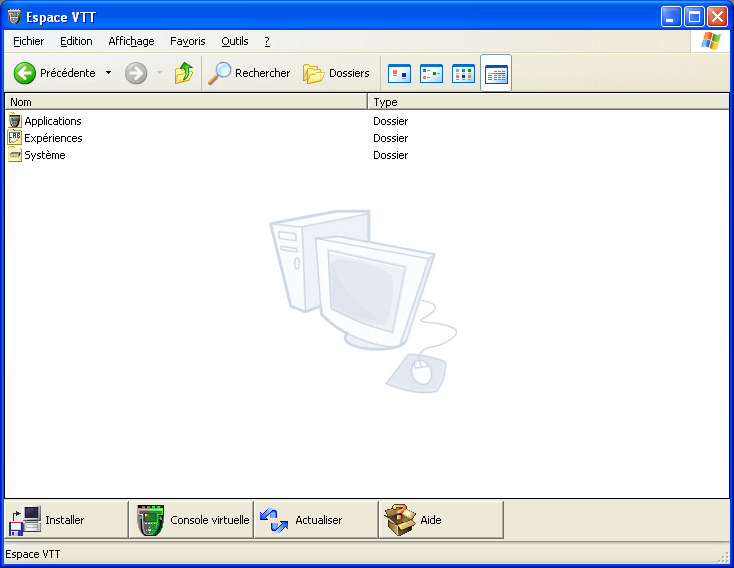The height and width of the screenshot is (568, 734).
Task: Select the Système folder icon
Action: pos(15,155)
